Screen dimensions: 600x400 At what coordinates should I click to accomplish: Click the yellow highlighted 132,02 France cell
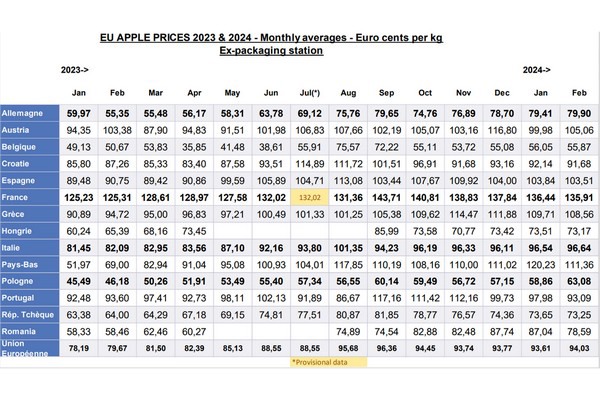pos(310,198)
